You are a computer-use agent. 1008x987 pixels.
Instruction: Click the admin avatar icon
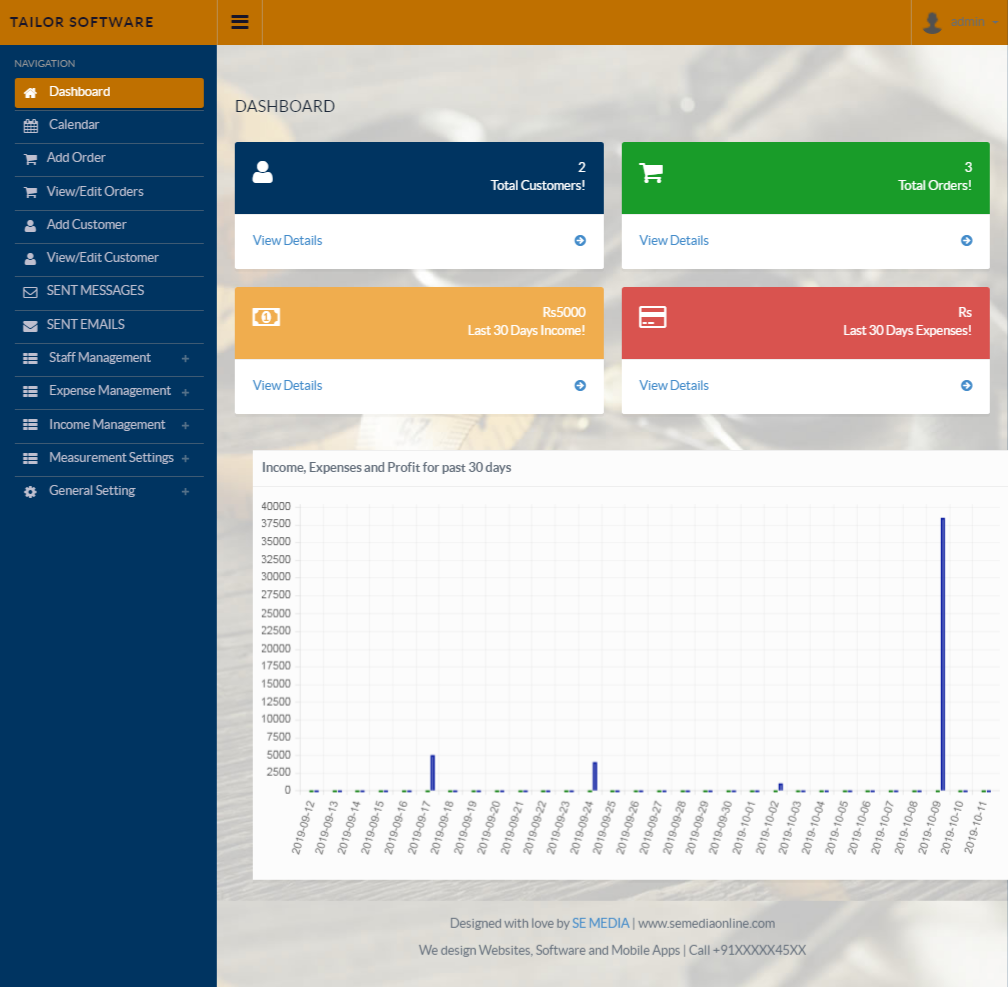point(932,22)
